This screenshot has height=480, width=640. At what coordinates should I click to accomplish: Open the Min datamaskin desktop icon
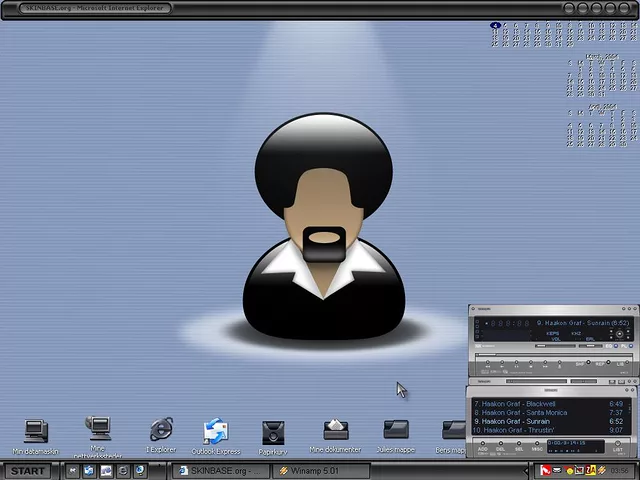35,432
